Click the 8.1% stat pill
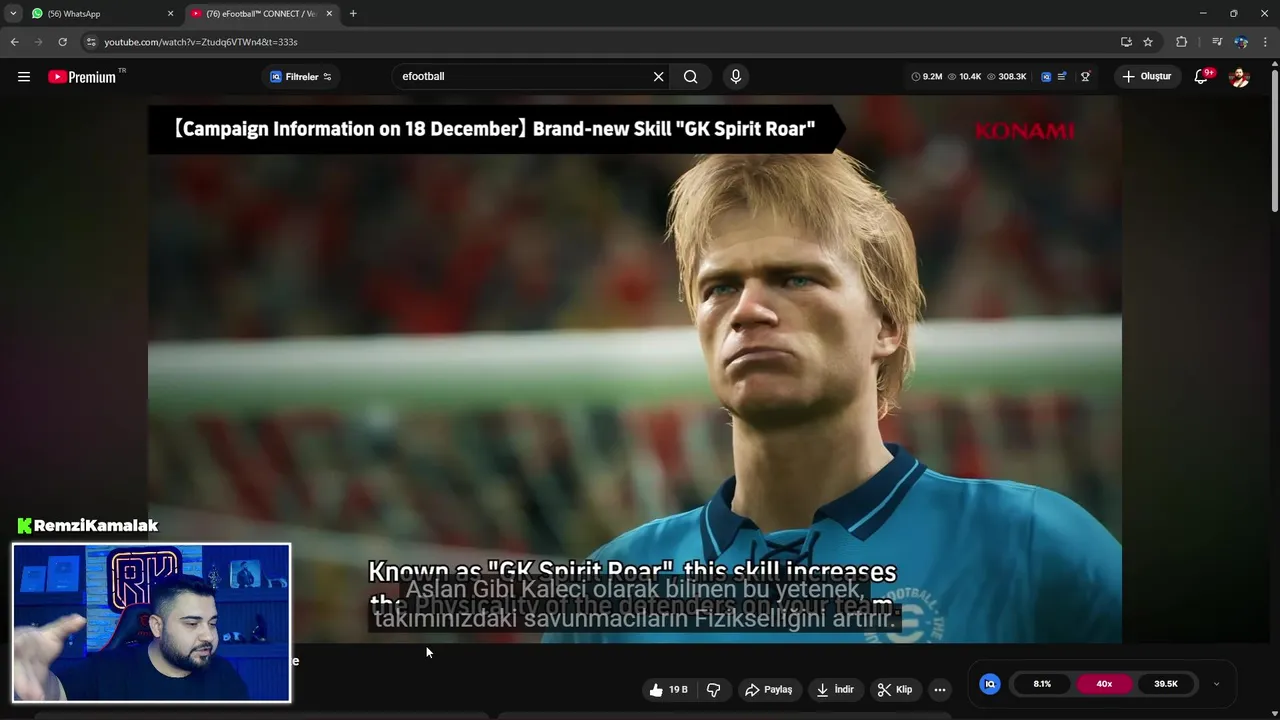The height and width of the screenshot is (720, 1280). pyautogui.click(x=1042, y=684)
